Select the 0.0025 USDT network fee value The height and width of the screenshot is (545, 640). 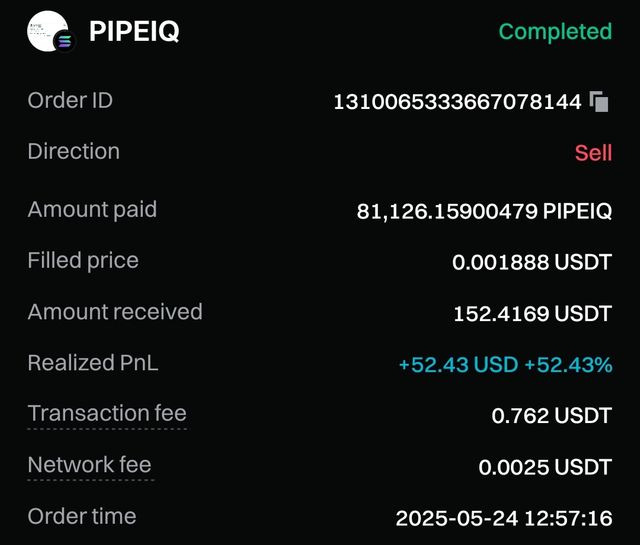[545, 467]
